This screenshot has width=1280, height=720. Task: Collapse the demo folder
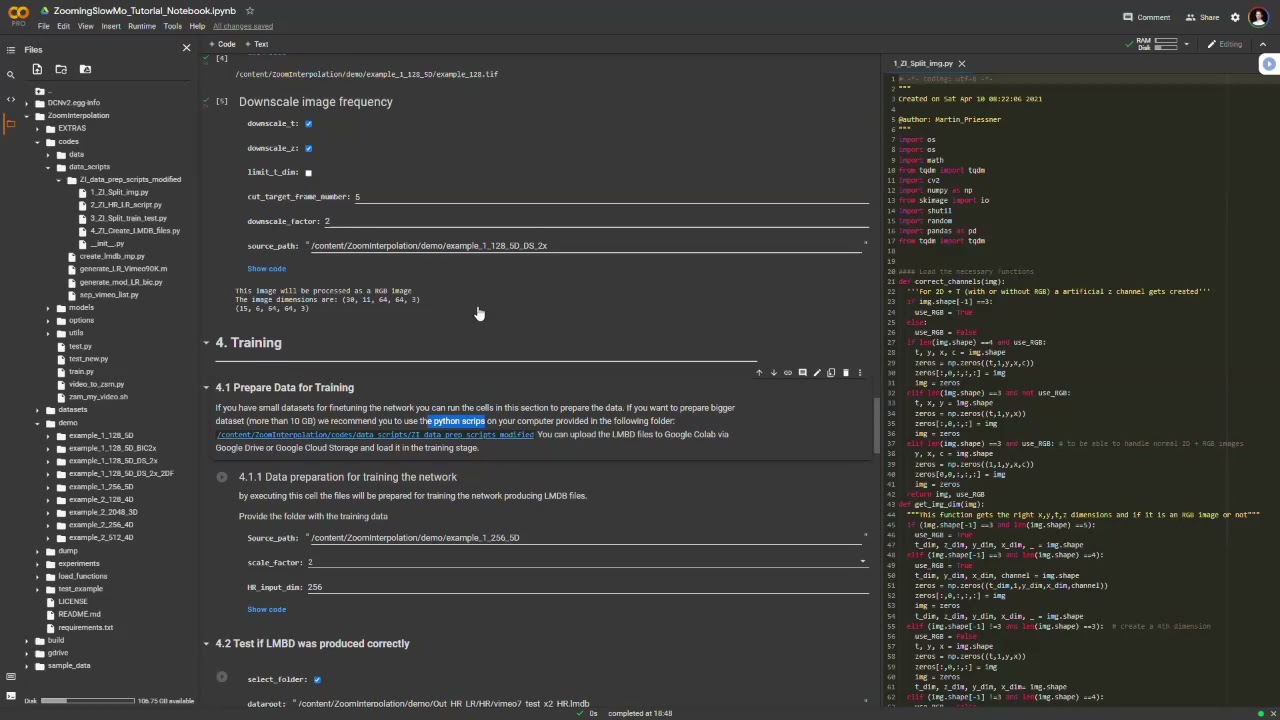pos(37,423)
